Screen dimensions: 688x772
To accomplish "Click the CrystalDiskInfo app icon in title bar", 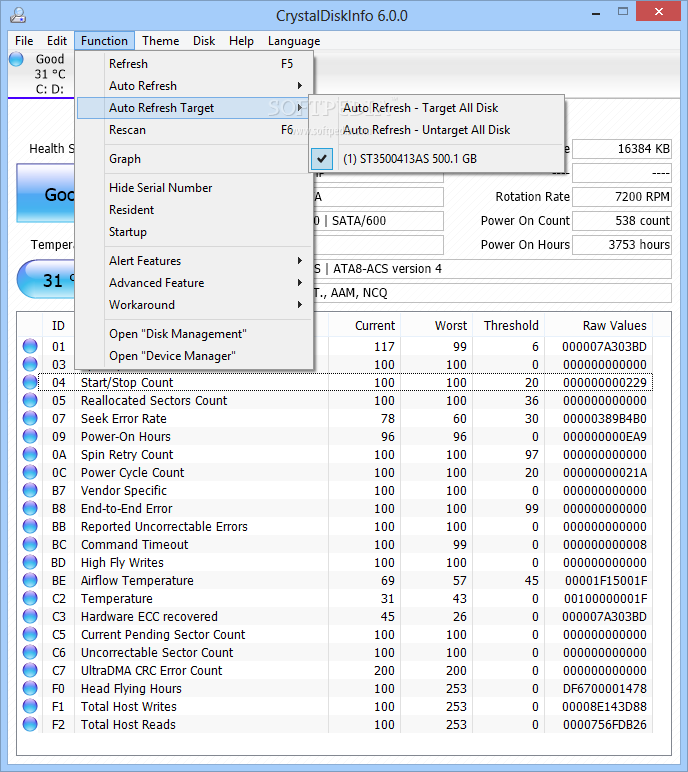I will point(18,15).
